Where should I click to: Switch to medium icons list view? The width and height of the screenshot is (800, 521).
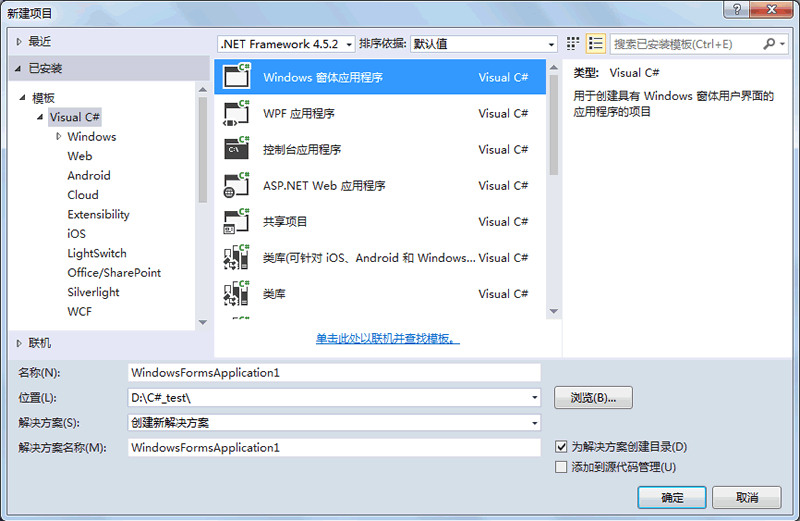pyautogui.click(x=596, y=44)
